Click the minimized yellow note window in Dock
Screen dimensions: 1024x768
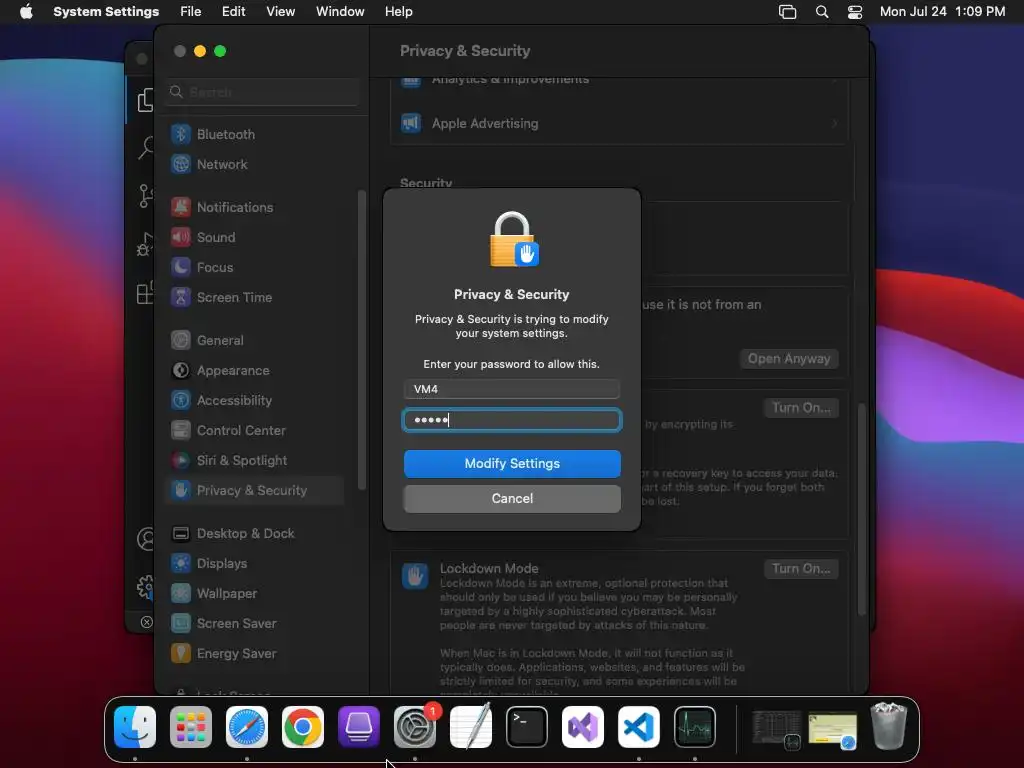[x=833, y=730]
